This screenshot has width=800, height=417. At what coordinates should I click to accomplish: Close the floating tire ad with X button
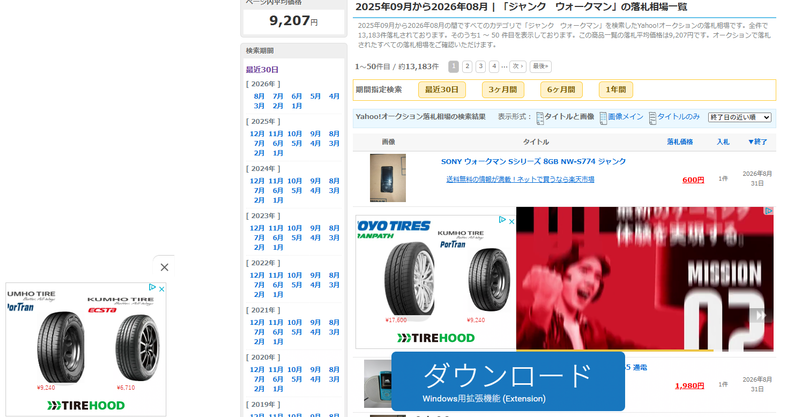164,267
